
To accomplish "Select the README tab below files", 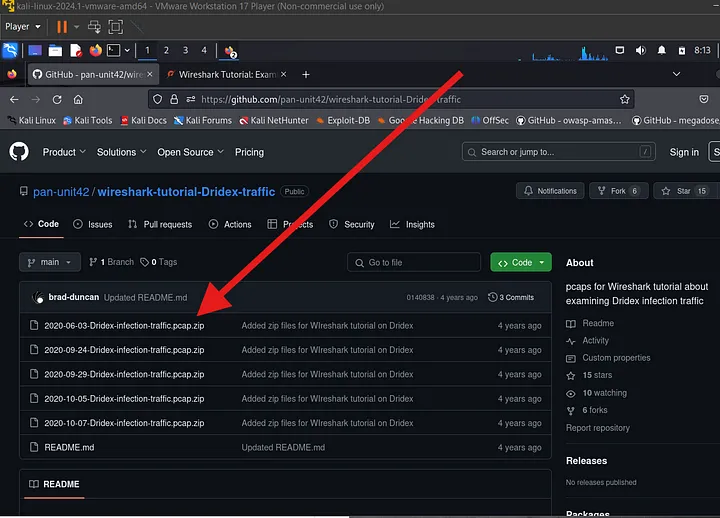I will [54, 484].
